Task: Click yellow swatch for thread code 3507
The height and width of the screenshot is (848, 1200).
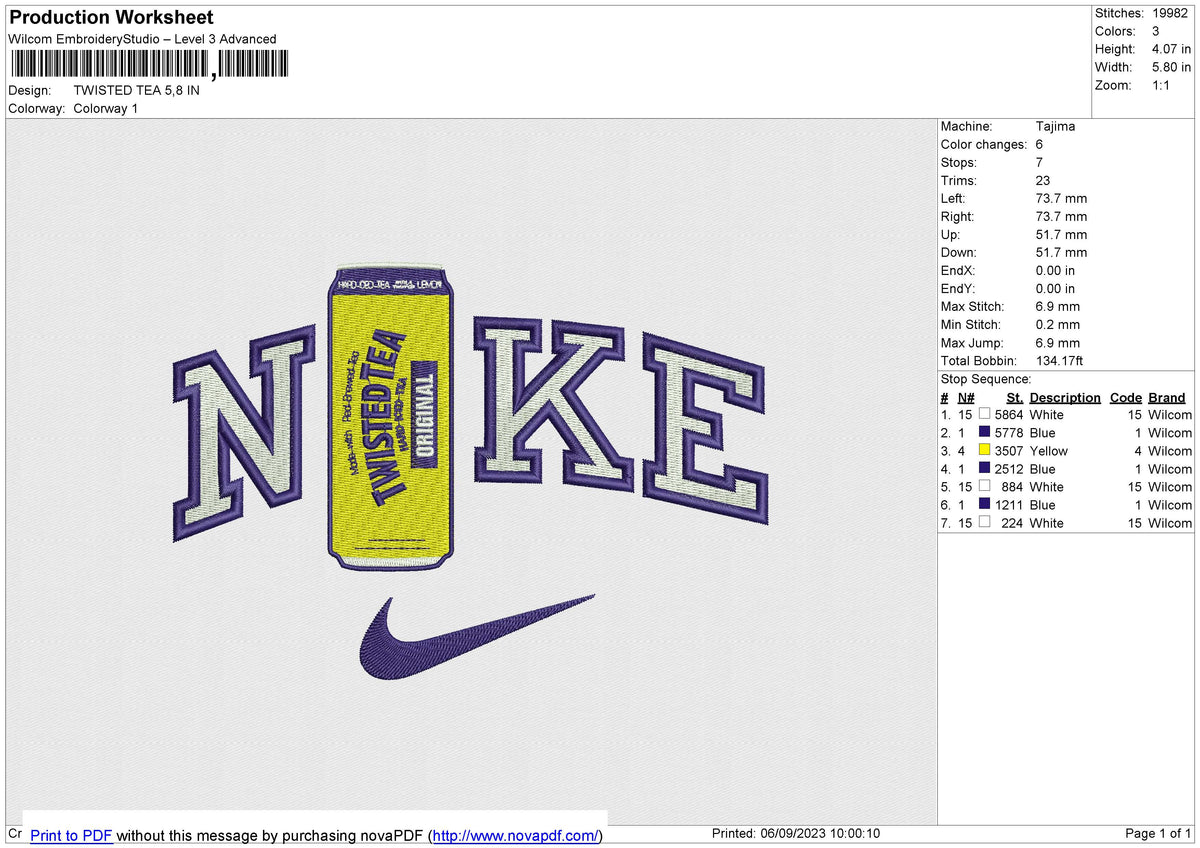Action: [x=985, y=450]
